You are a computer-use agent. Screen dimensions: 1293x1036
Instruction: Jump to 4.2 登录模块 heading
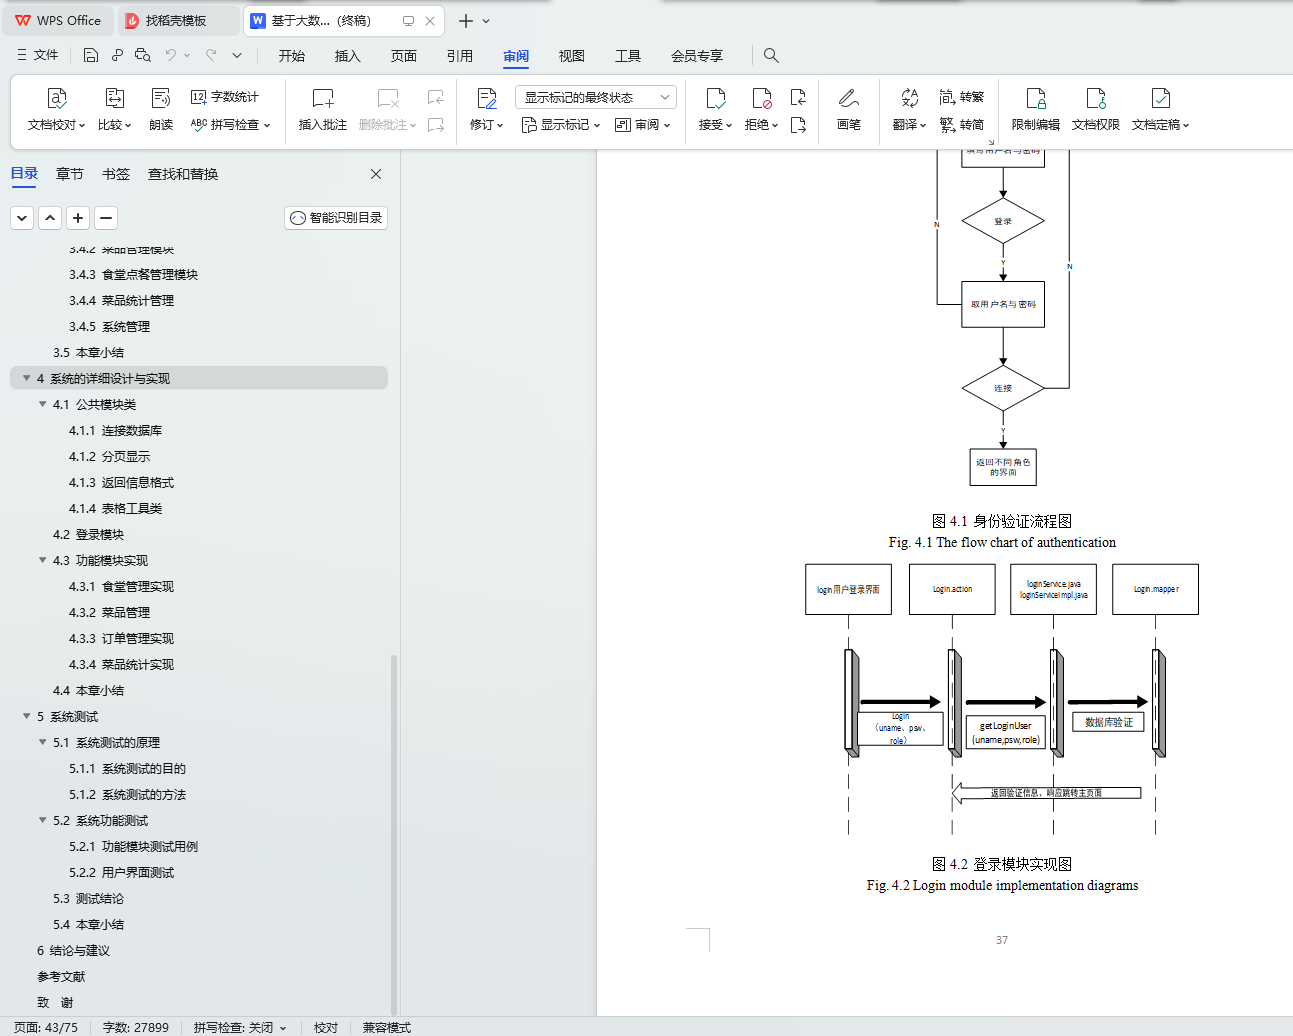coord(88,534)
